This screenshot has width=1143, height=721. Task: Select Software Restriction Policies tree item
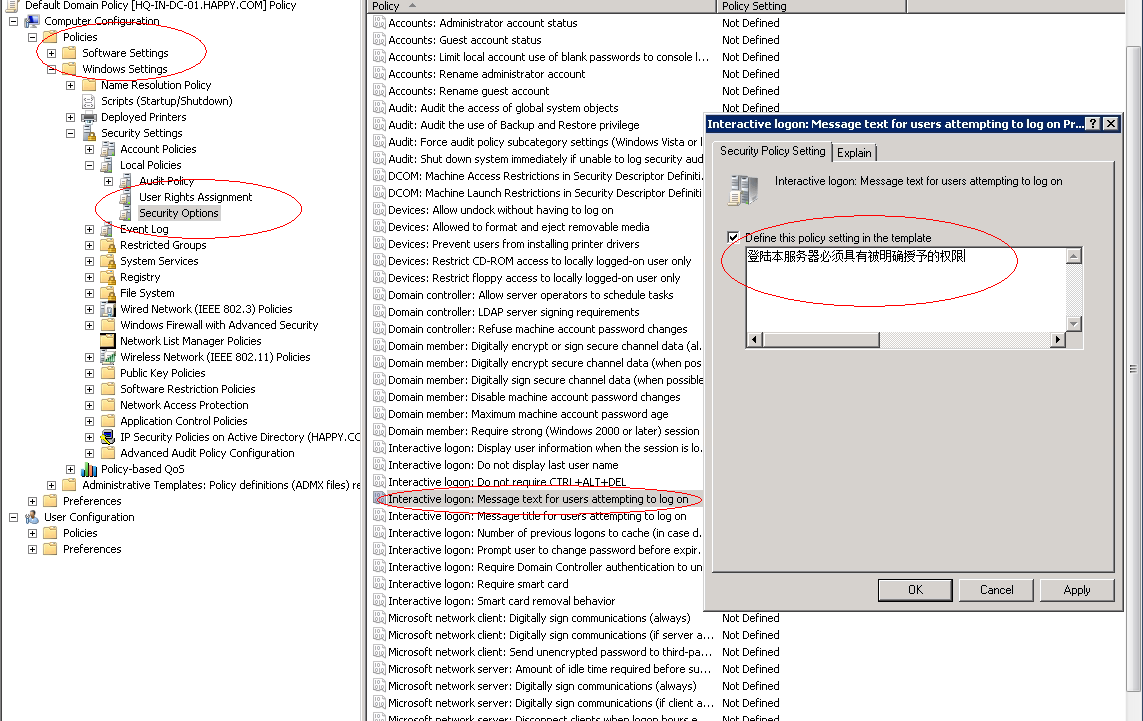click(187, 389)
